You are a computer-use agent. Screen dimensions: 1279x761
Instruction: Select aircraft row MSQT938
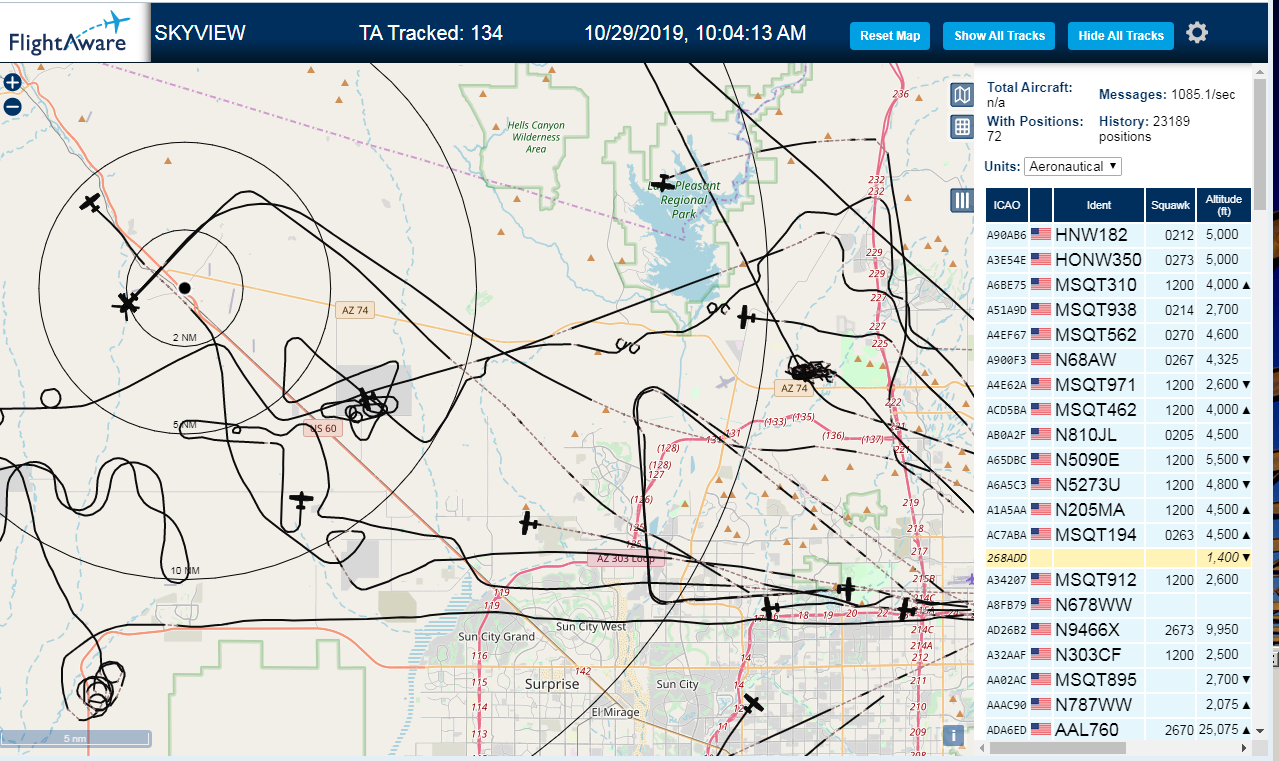[x=1119, y=310]
